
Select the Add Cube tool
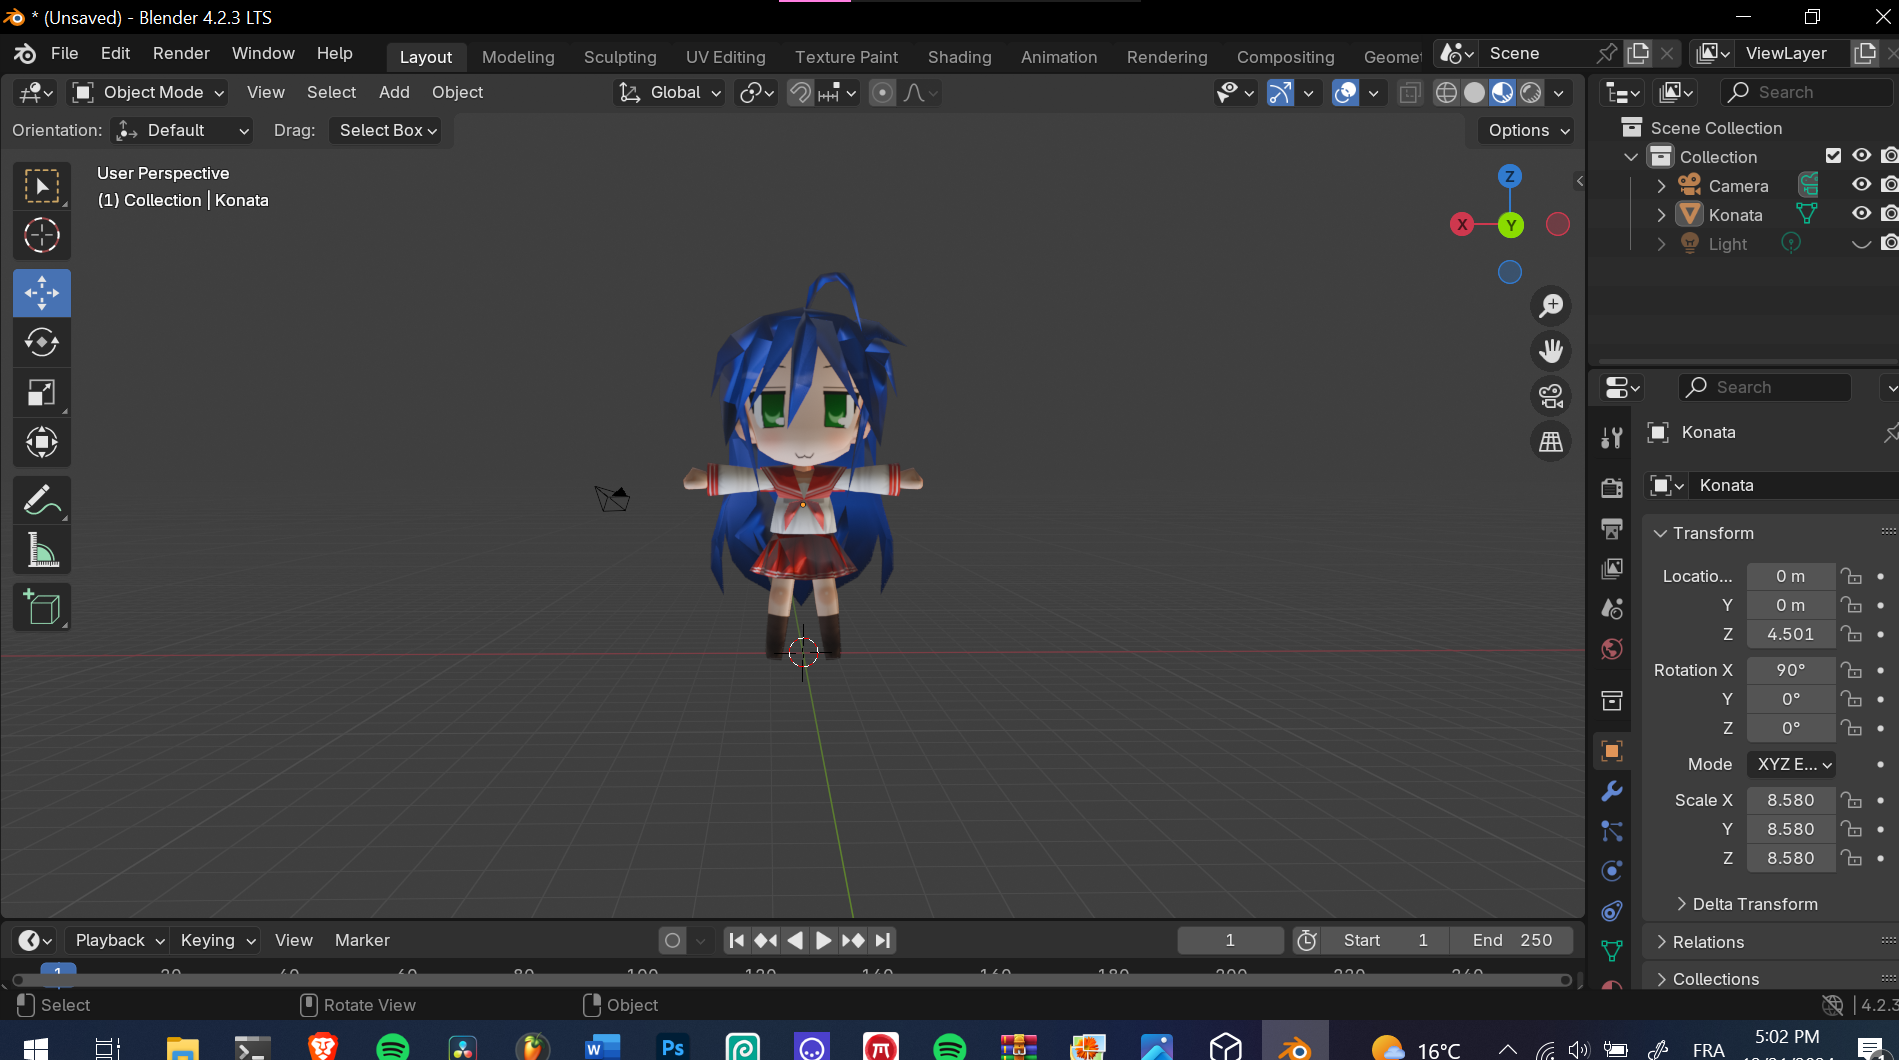(x=42, y=607)
